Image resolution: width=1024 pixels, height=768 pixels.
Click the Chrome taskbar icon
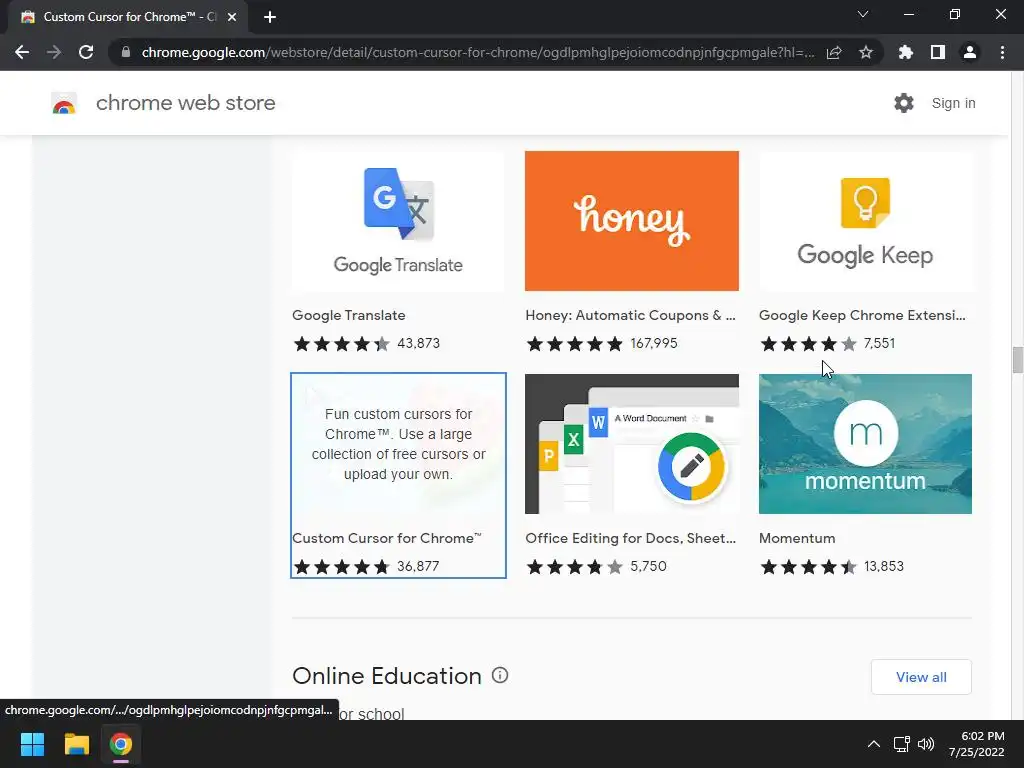121,744
